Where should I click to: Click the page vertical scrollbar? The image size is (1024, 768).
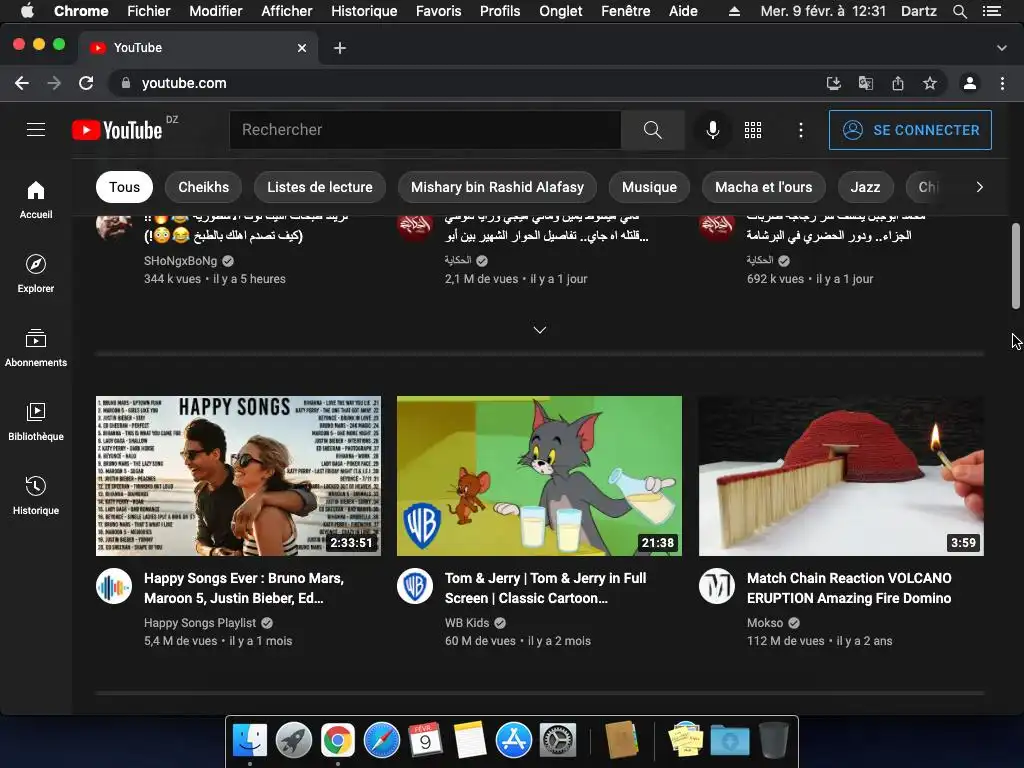coord(1016,266)
